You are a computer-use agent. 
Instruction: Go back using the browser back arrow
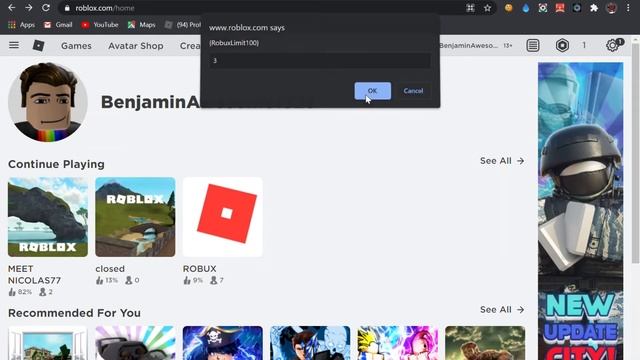click(11, 8)
